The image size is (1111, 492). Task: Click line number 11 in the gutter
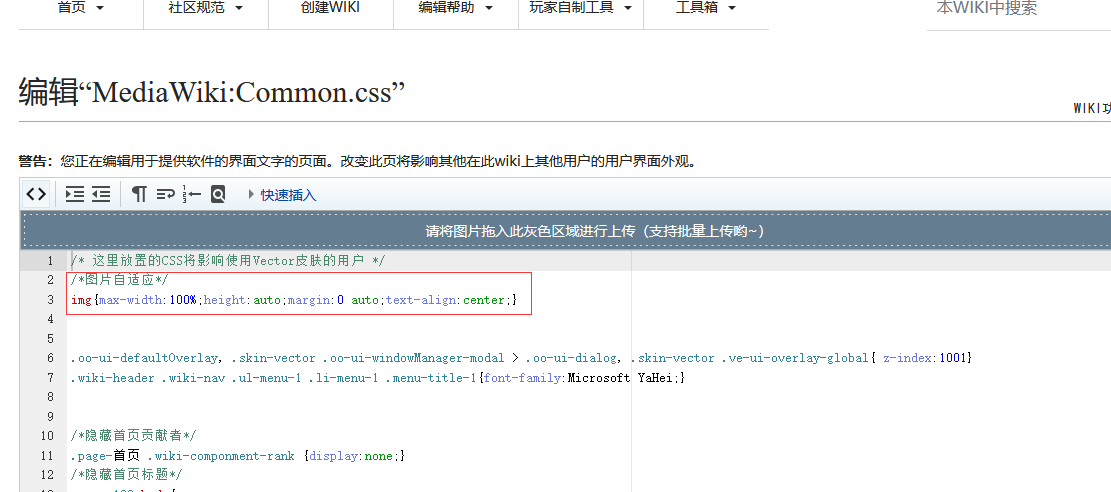tap(47, 455)
